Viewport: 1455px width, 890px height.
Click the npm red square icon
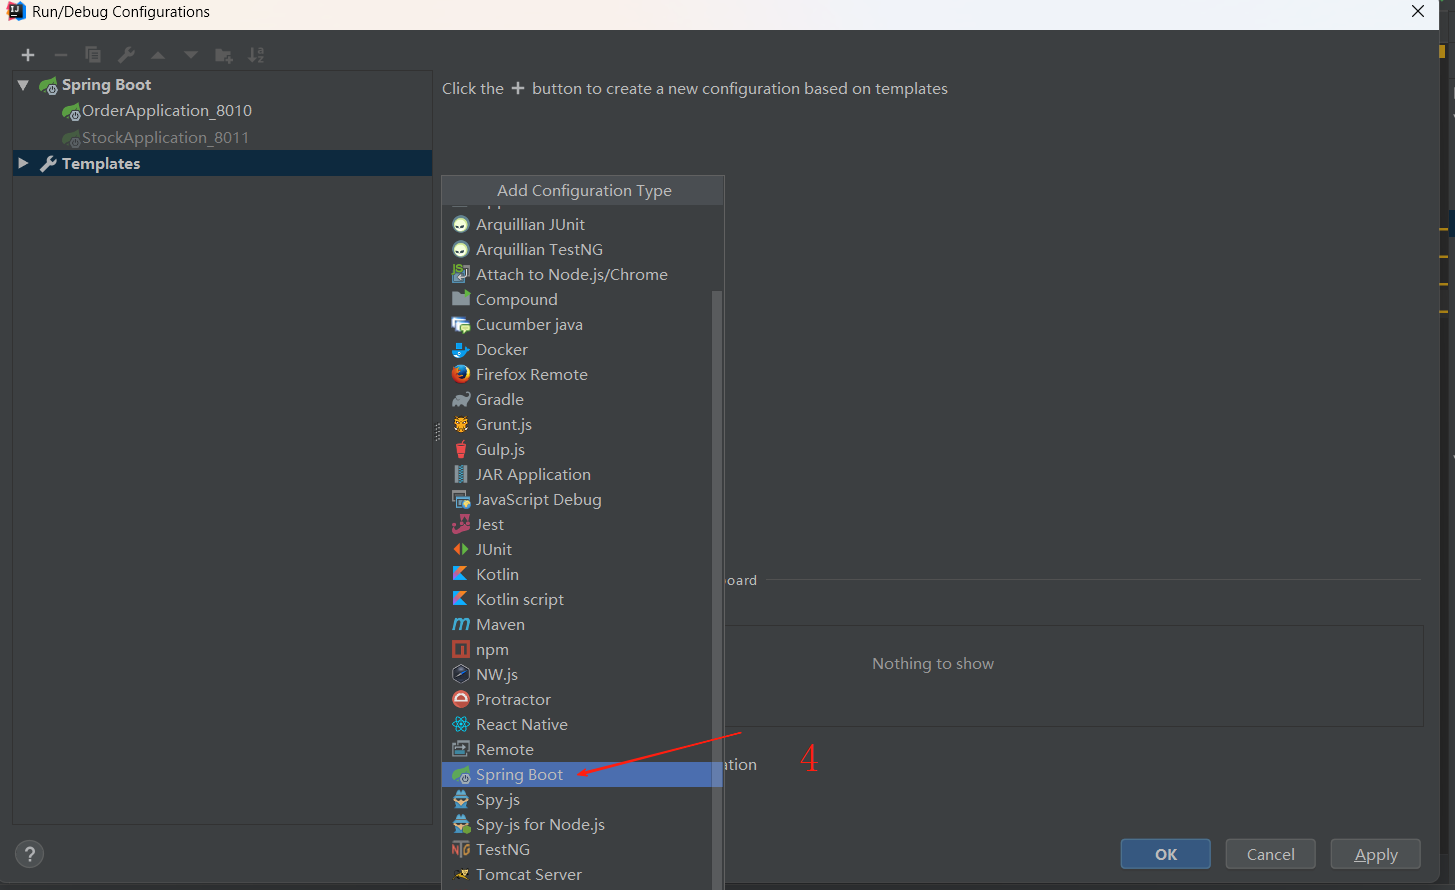tap(461, 649)
